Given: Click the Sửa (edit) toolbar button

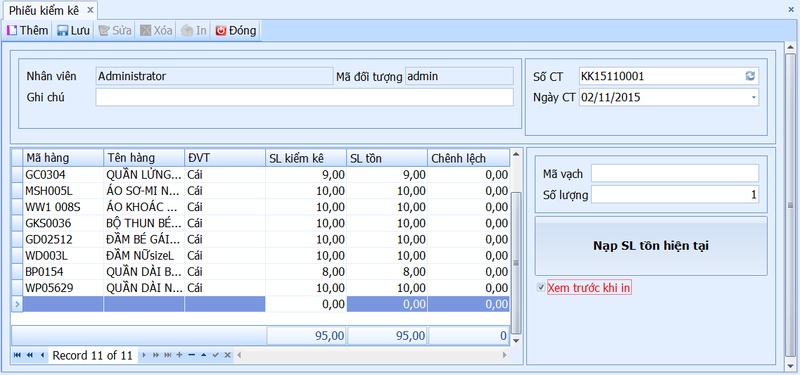Looking at the screenshot, I should pyautogui.click(x=115, y=31).
